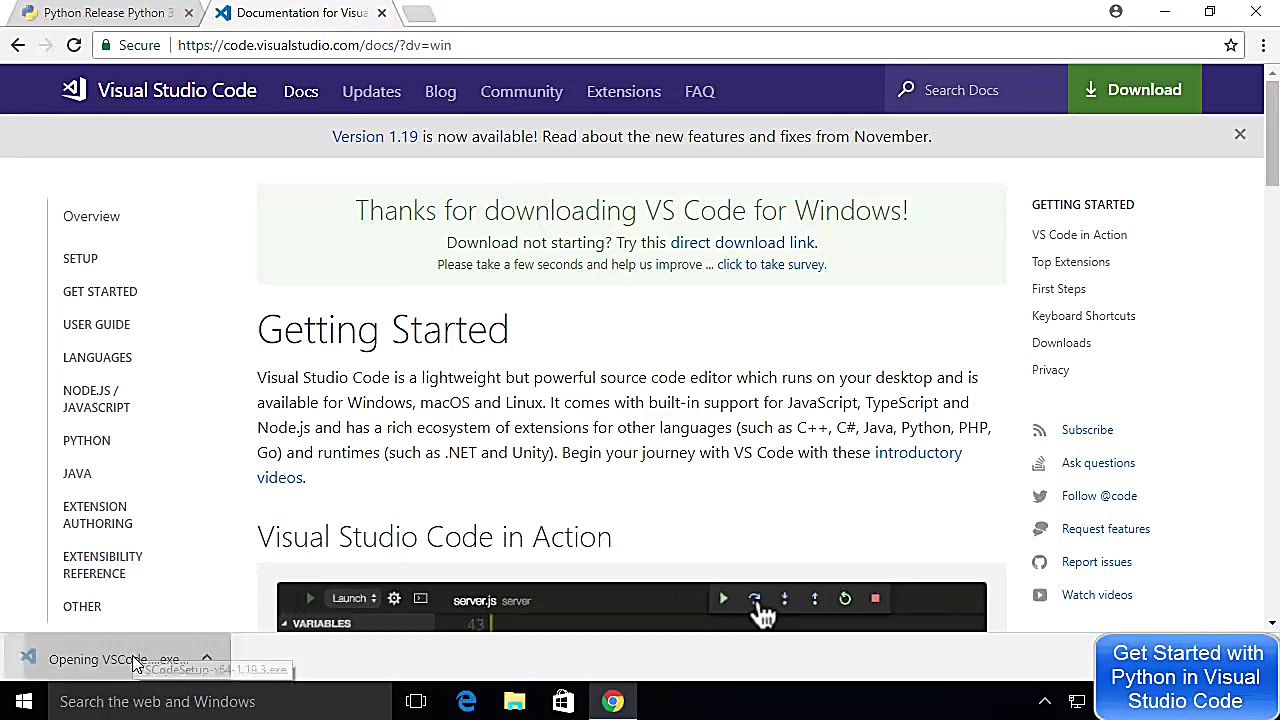Click the Chrome user profile icon
Screen dimensions: 1280x720
coord(1116,12)
